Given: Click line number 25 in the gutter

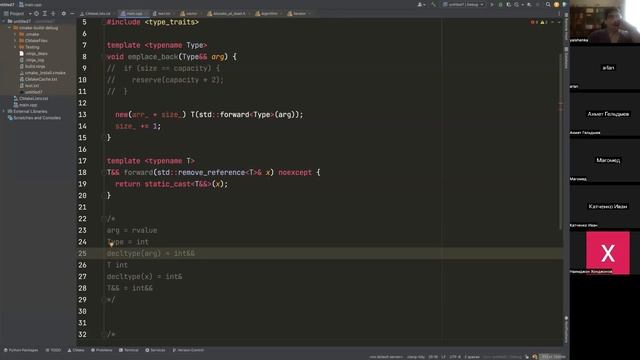Looking at the screenshot, I should pyautogui.click(x=82, y=253).
